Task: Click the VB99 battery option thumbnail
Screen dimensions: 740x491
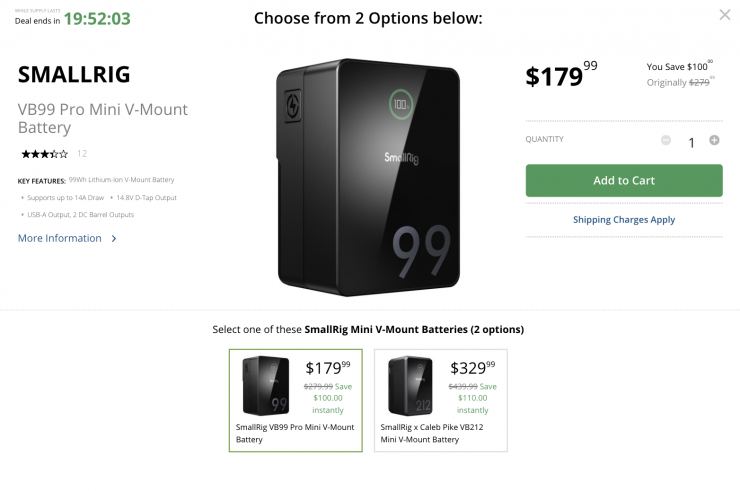Action: [266, 386]
